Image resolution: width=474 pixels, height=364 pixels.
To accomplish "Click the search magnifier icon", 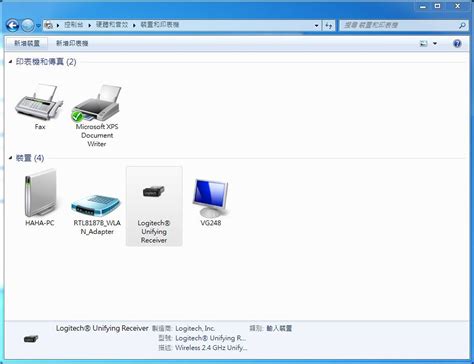I will pos(462,25).
